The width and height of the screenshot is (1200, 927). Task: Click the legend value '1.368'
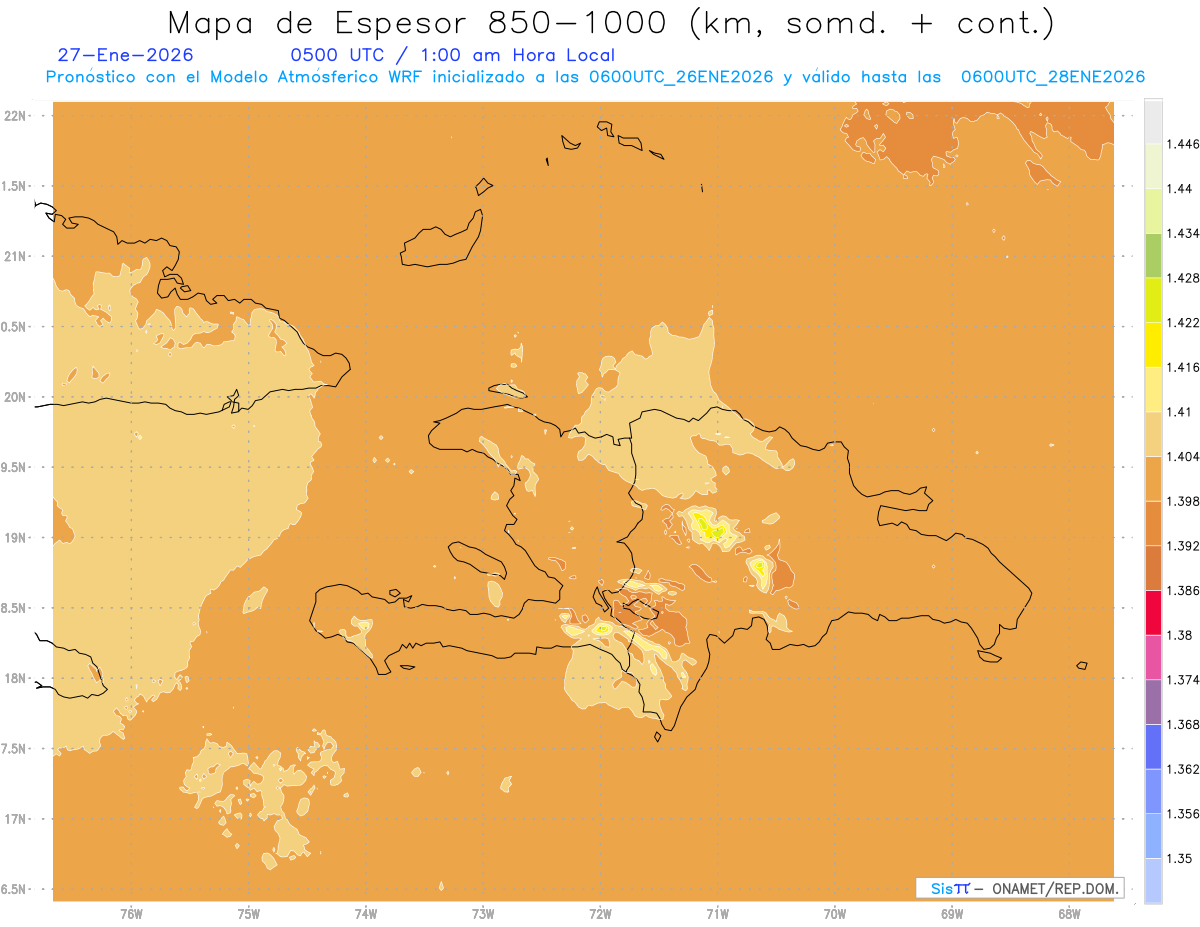[1183, 724]
